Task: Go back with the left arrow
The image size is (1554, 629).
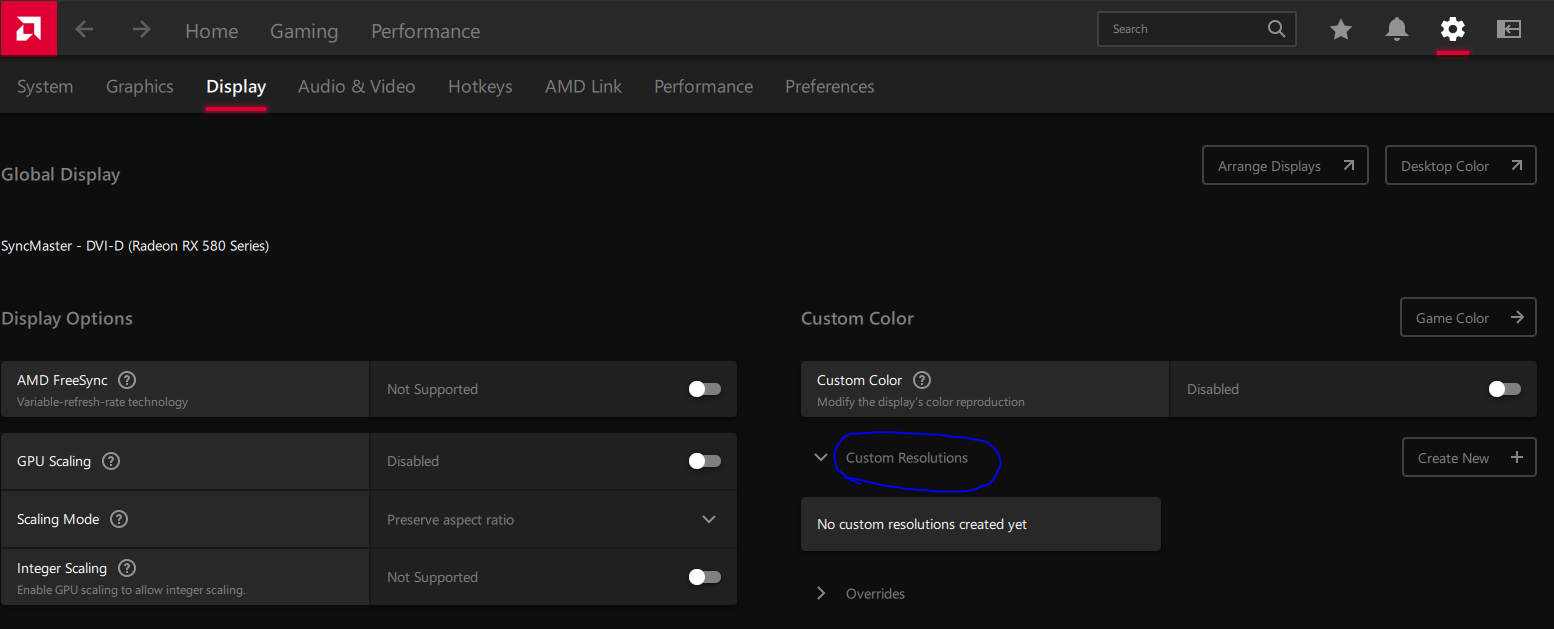Action: [x=84, y=30]
